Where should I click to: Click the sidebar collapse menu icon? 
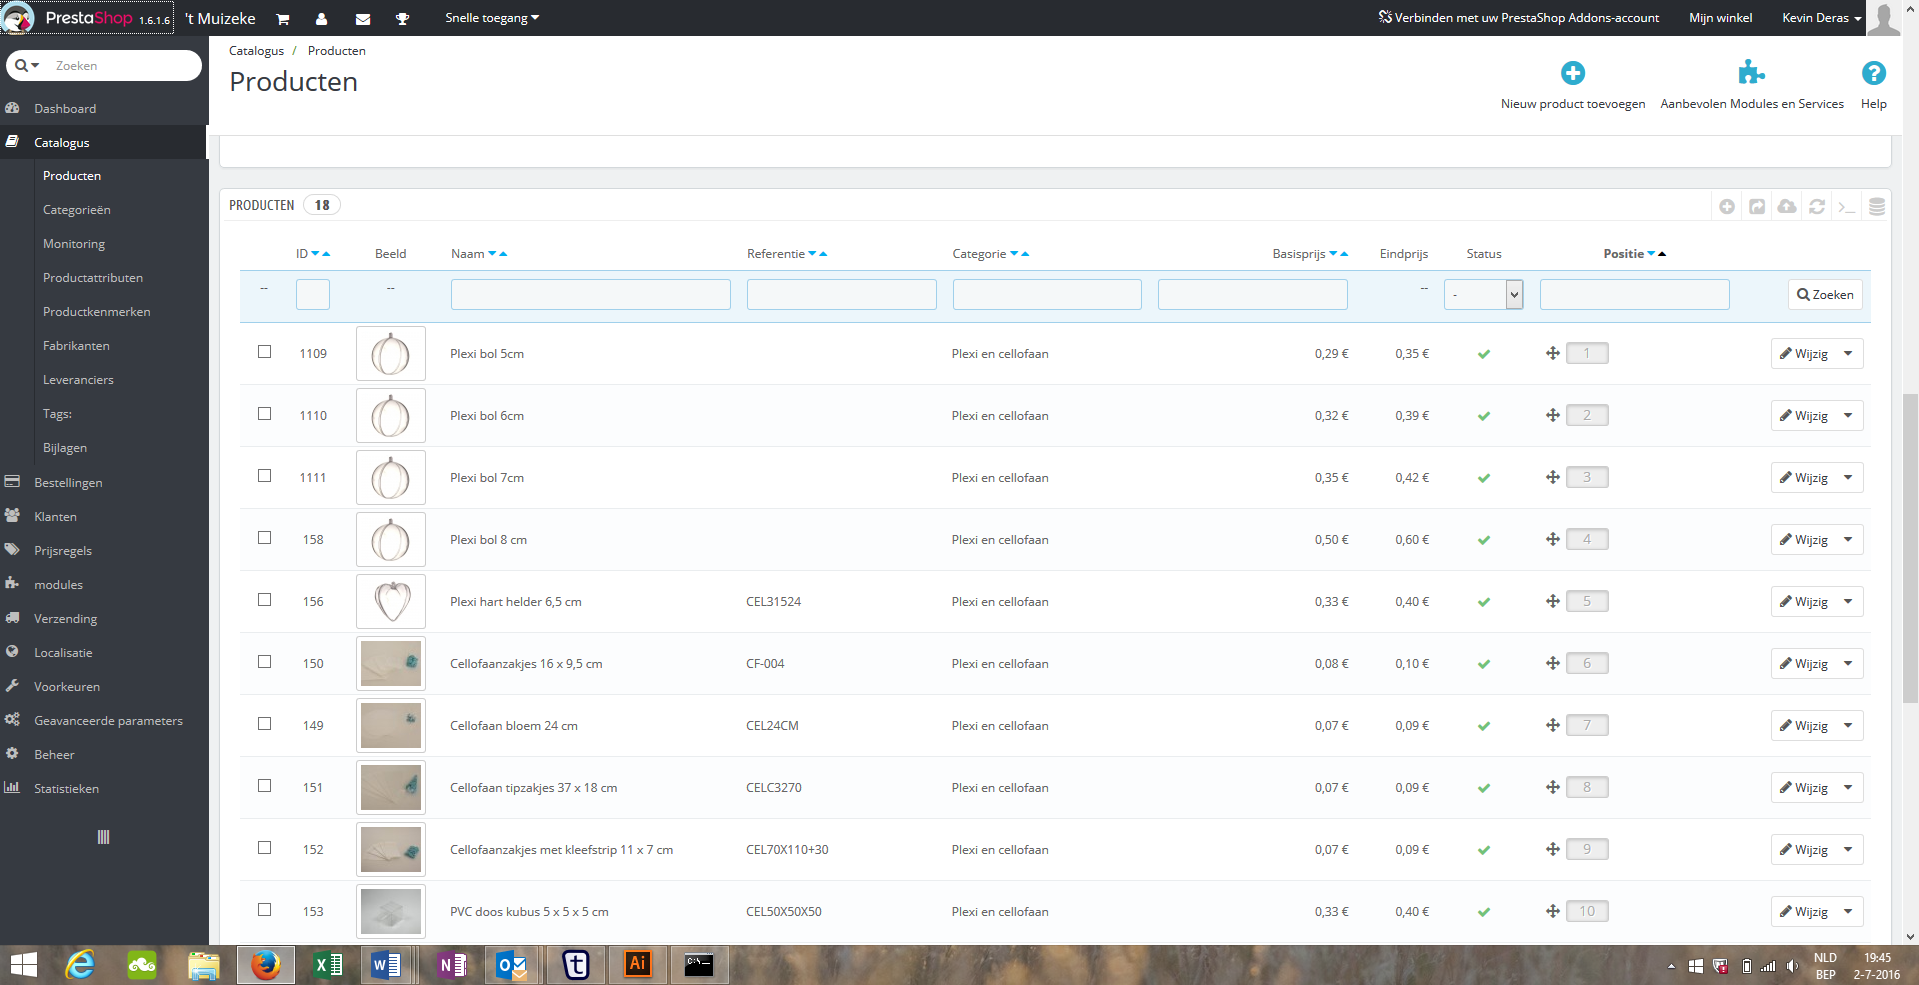click(x=103, y=837)
